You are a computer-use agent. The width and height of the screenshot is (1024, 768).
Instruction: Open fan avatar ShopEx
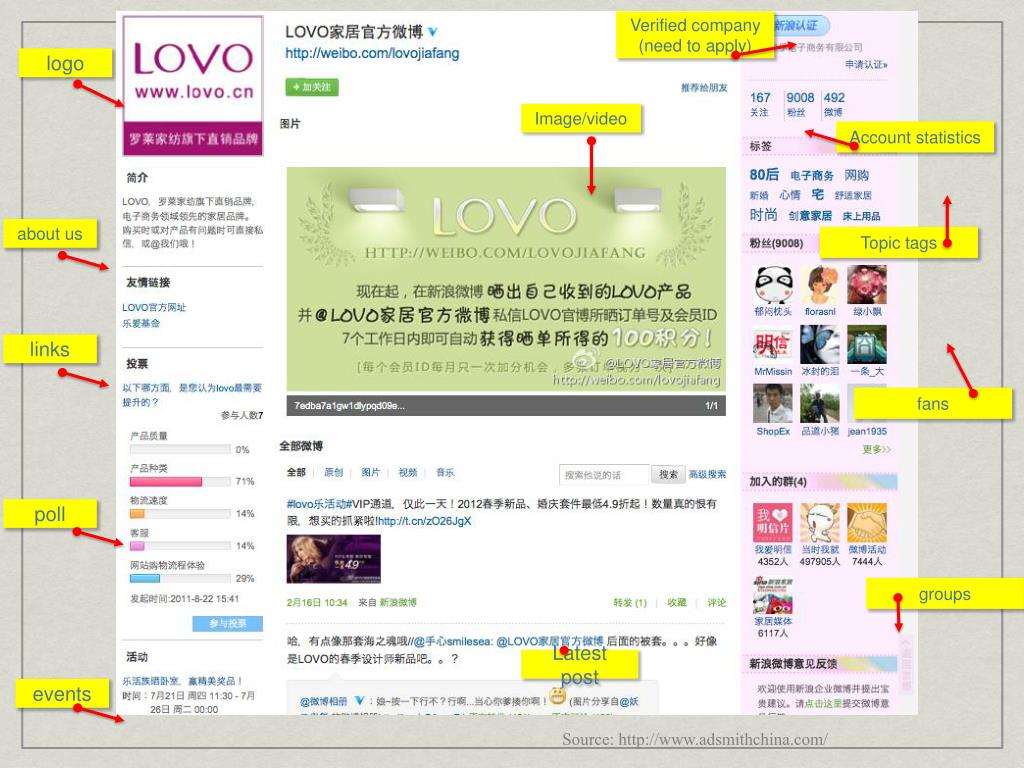(x=773, y=404)
